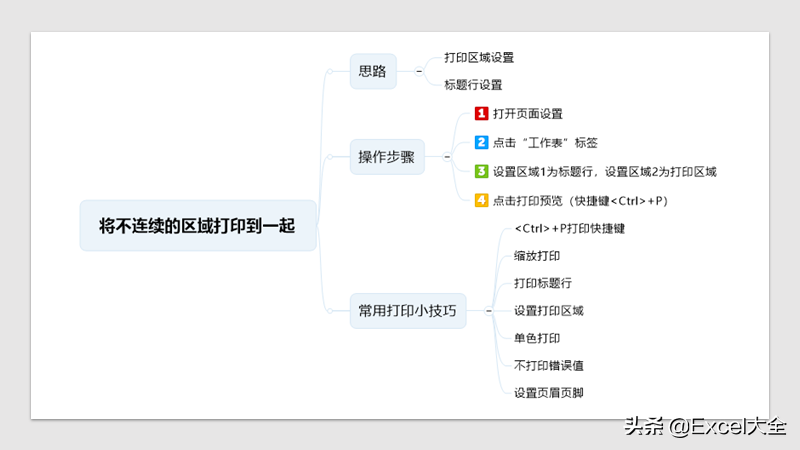
Task: Select the 操作步骤 topic node
Action: pyautogui.click(x=387, y=157)
